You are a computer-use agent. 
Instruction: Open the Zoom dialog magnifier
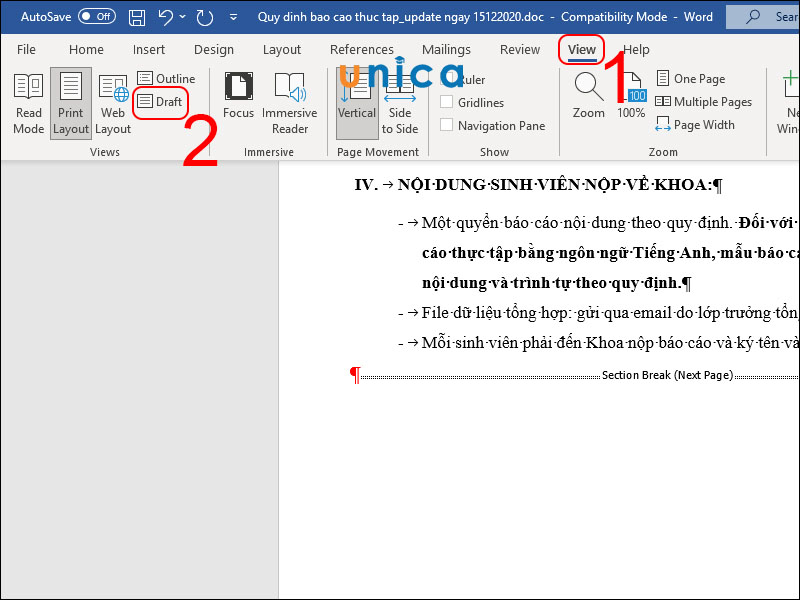[x=588, y=96]
